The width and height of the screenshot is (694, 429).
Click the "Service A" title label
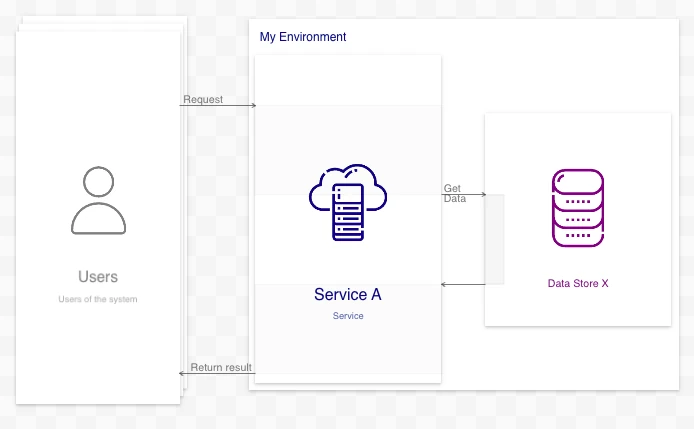point(347,294)
